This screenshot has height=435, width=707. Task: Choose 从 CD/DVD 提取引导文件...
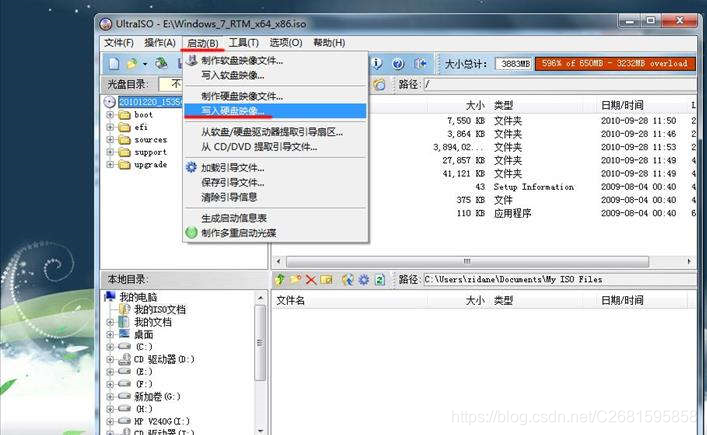tap(275, 147)
